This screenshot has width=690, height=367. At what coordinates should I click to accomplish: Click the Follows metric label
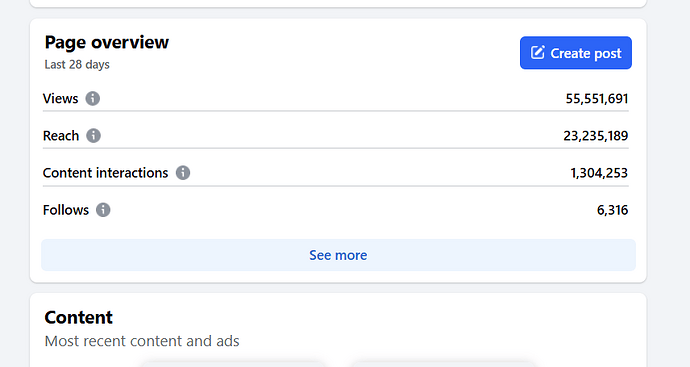pos(66,210)
